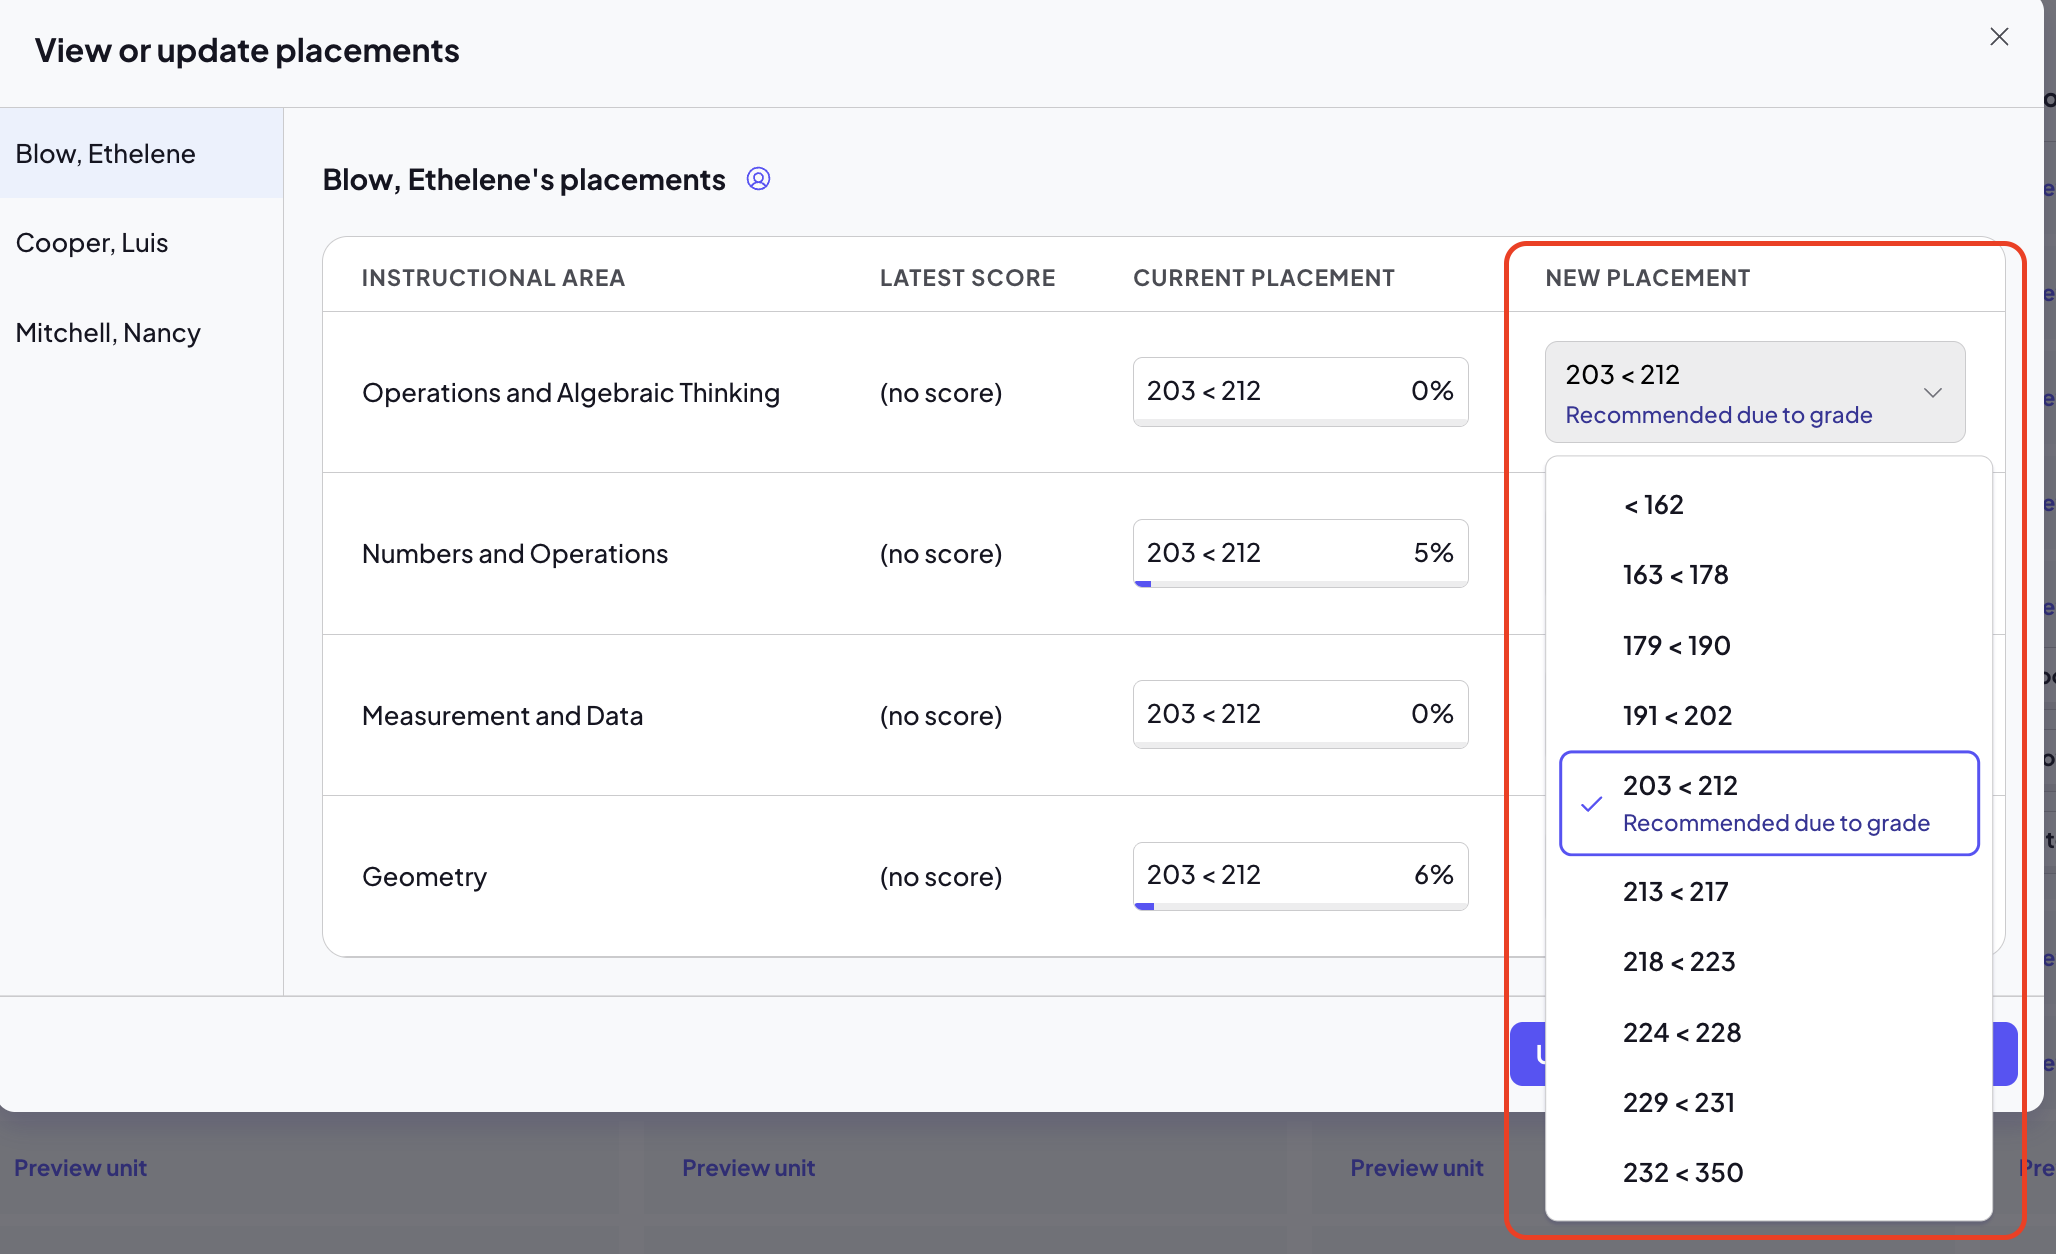Click Numbers and Operations current placement box
2056x1254 pixels.
(1300, 553)
